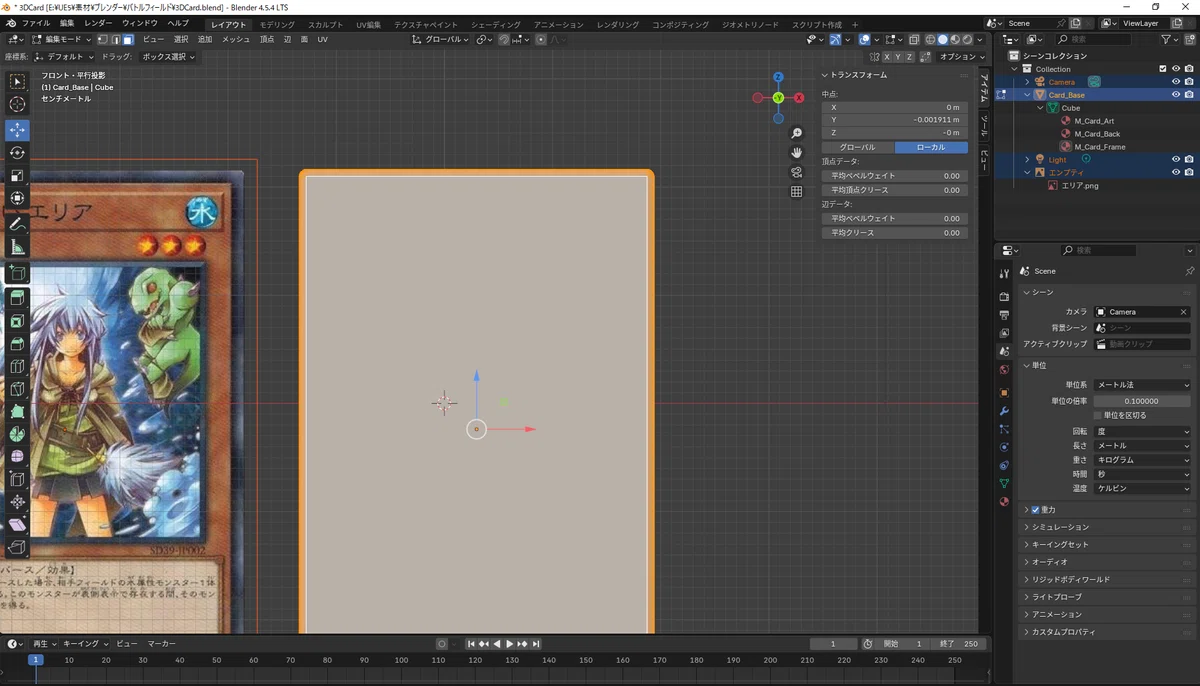Play the animation forward
The image size is (1200, 686).
pos(510,644)
